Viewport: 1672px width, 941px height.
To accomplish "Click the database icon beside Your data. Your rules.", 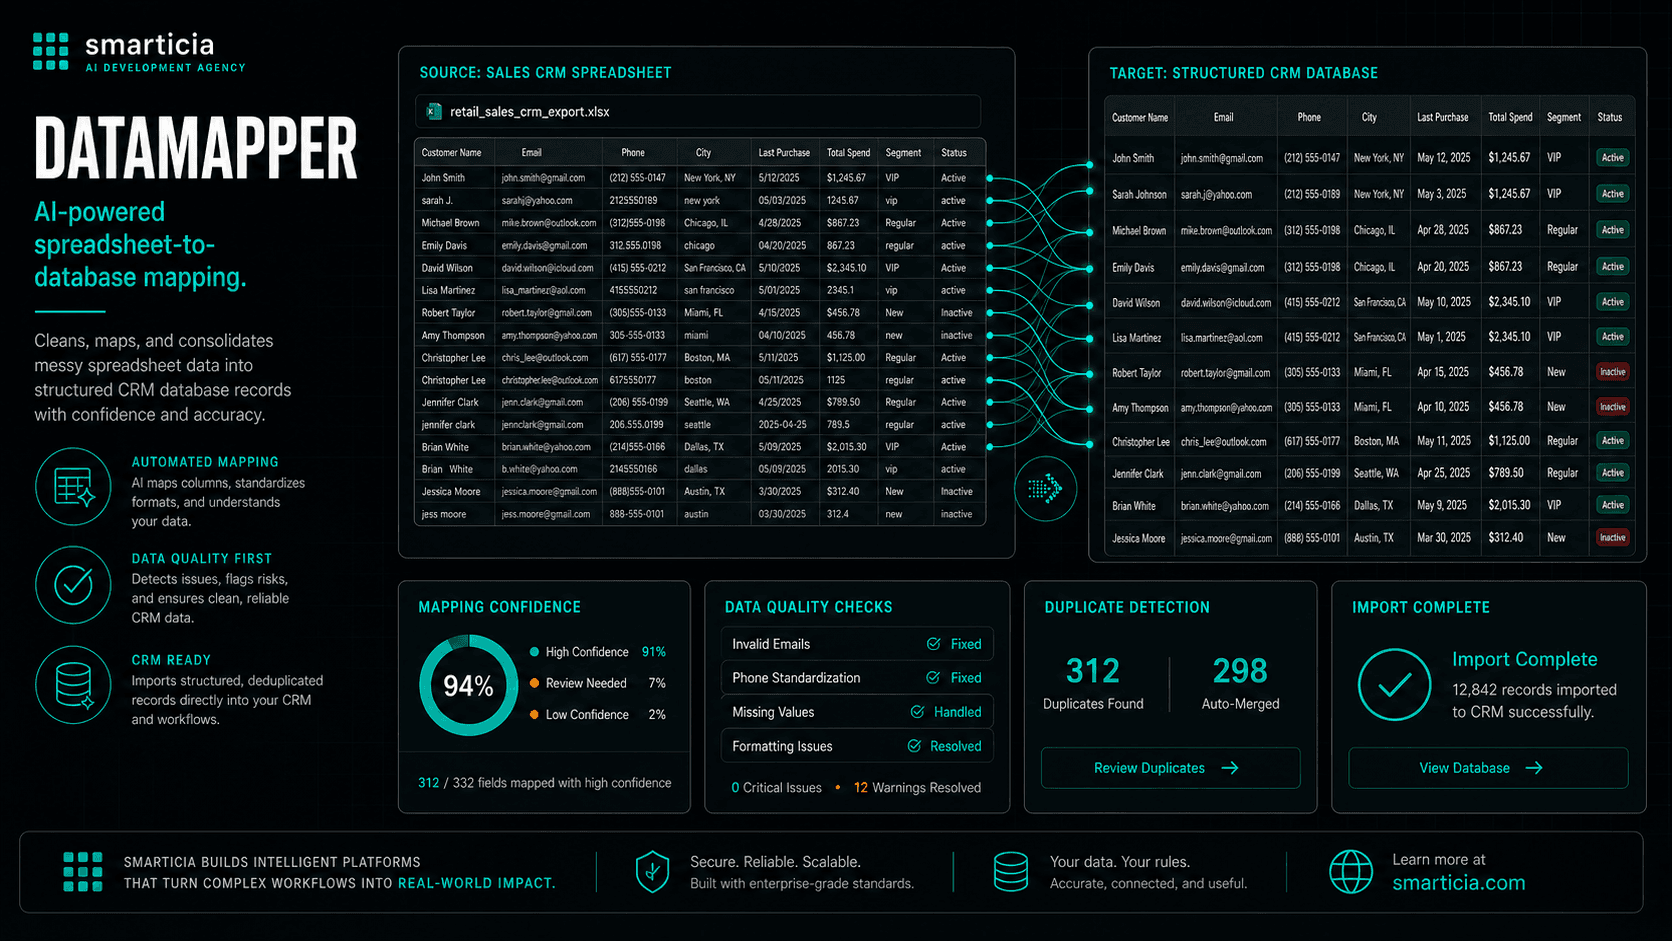I will 1010,872.
